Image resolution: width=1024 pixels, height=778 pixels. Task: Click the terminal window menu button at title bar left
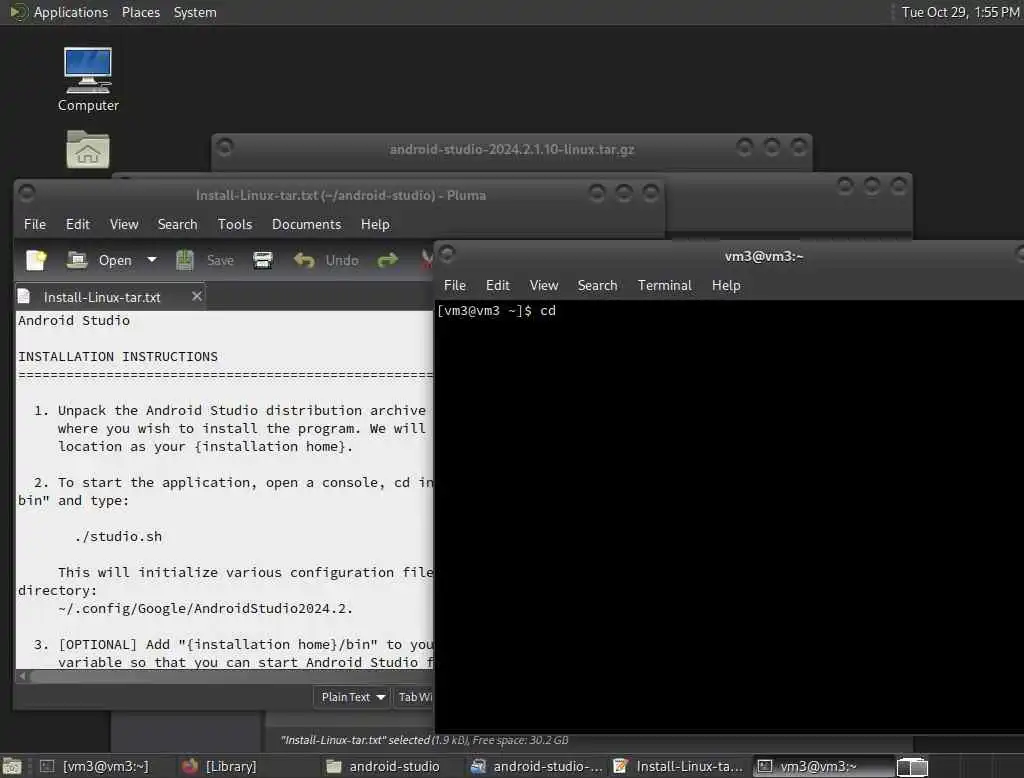point(447,254)
